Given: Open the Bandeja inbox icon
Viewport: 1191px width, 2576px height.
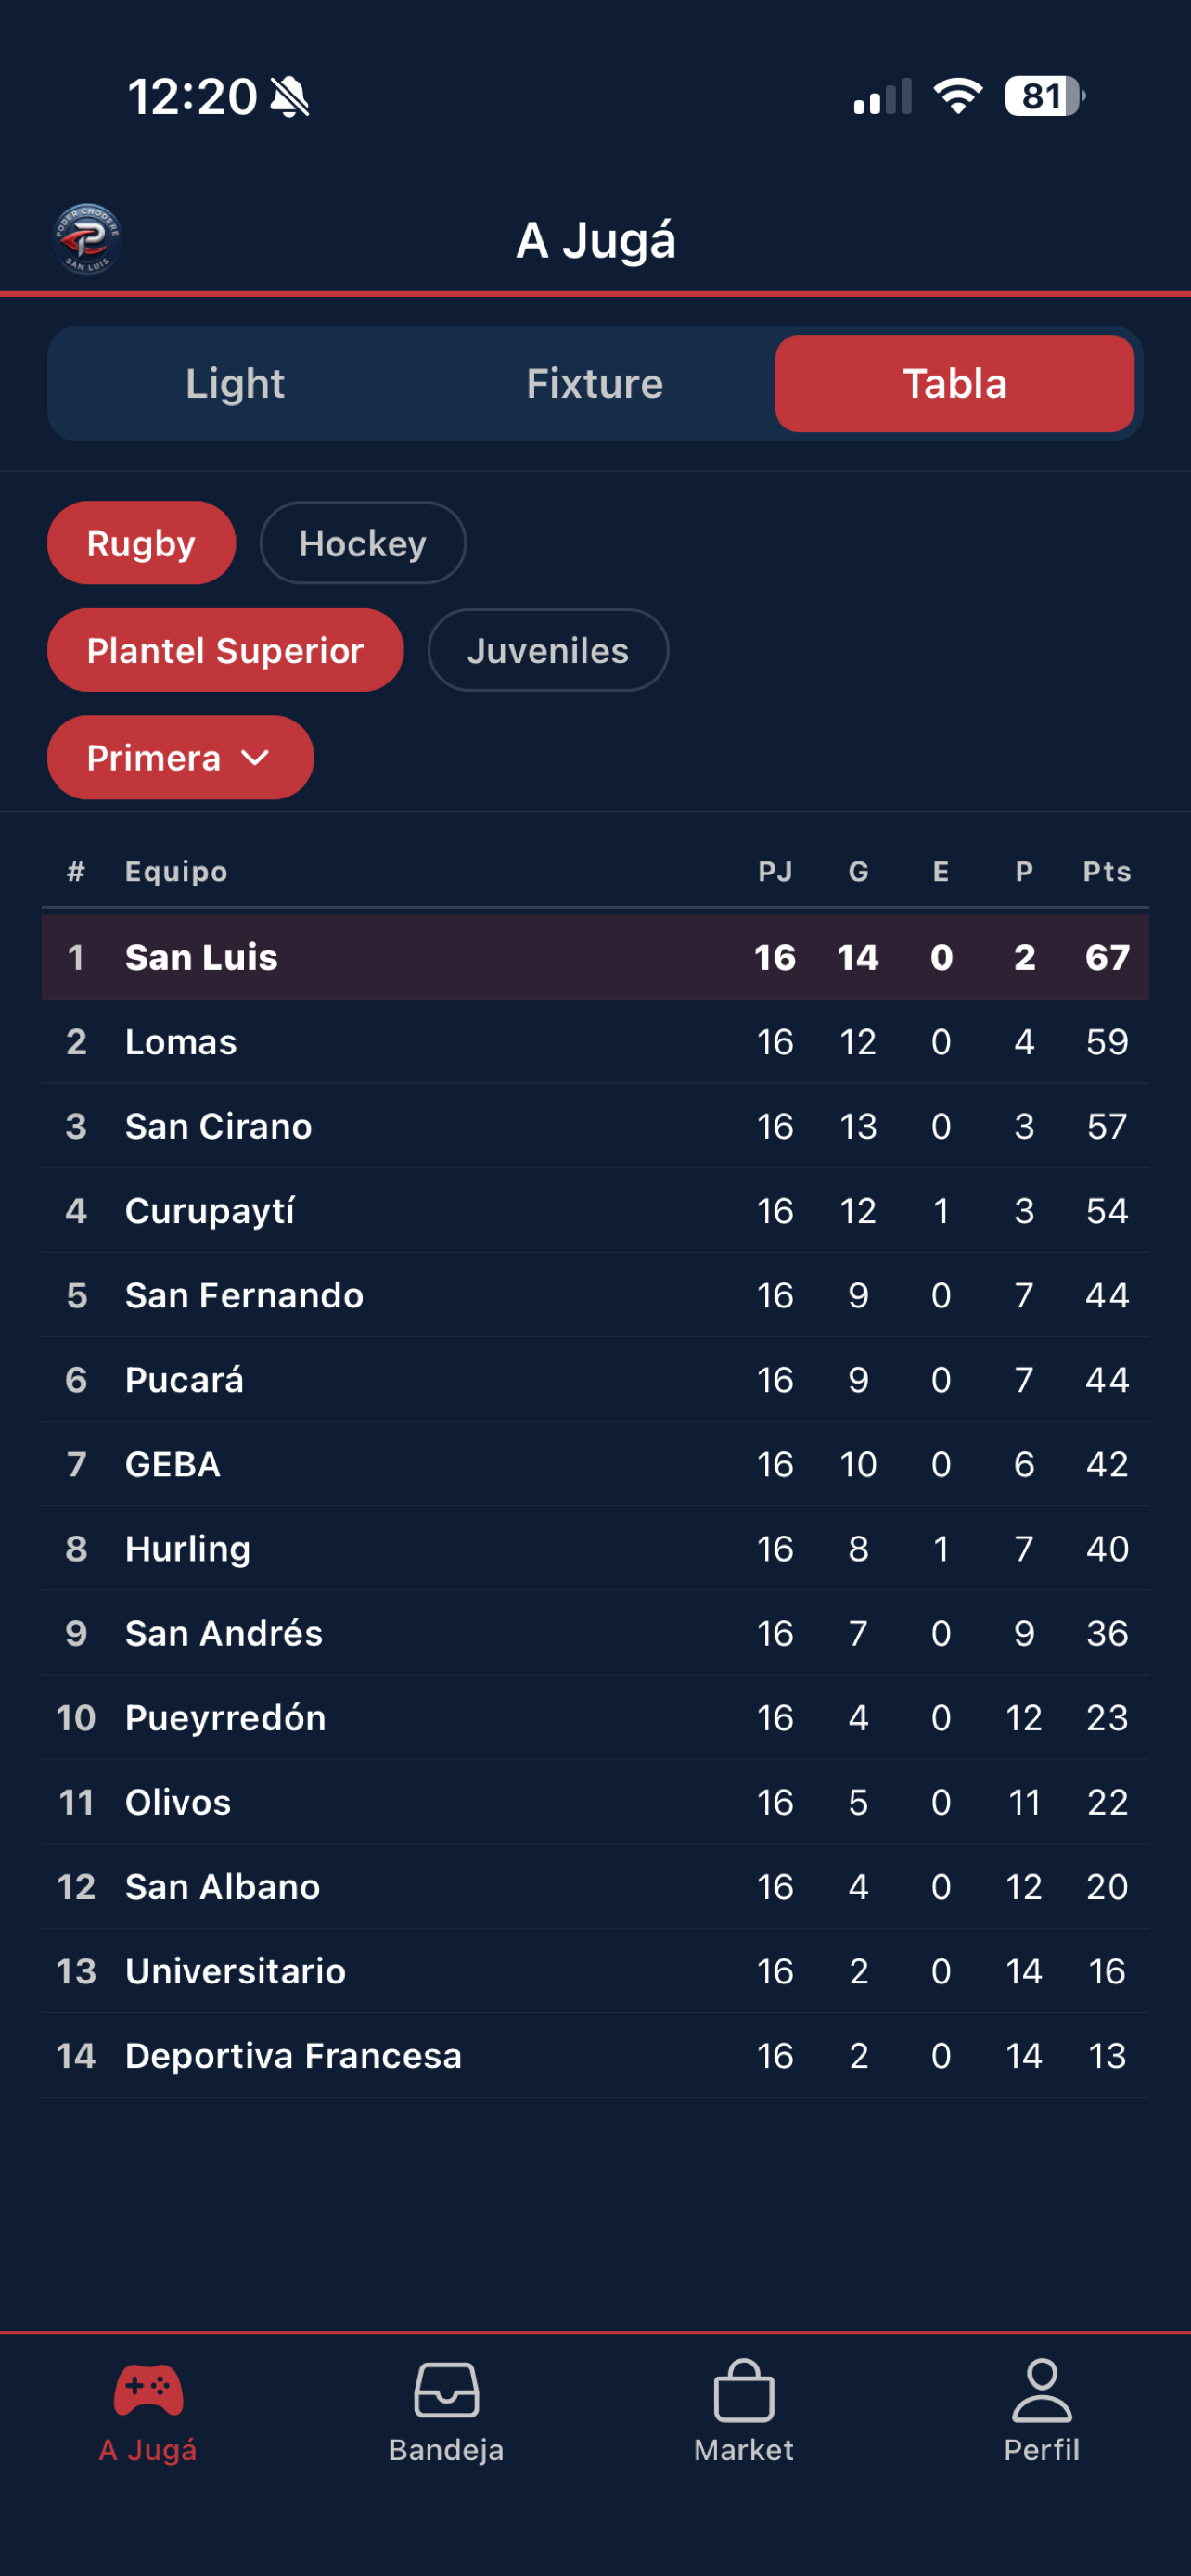Looking at the screenshot, I should click(446, 2390).
